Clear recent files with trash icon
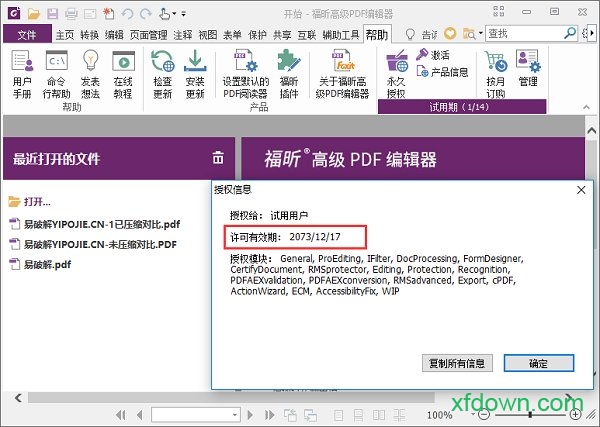Screen dimensions: 600x427 point(218,157)
